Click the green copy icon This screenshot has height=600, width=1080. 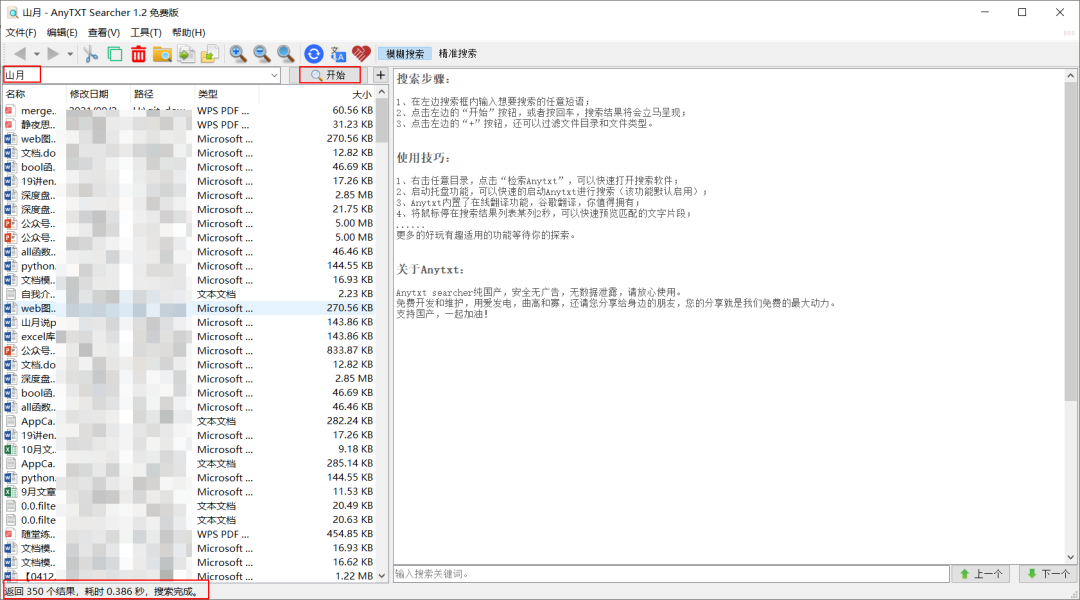coord(114,54)
